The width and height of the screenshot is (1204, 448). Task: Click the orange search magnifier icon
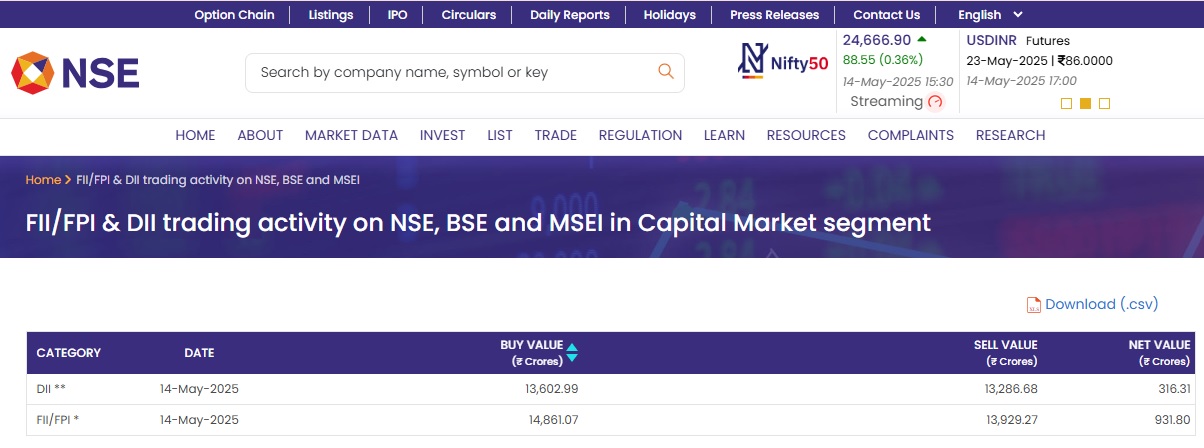(x=665, y=72)
